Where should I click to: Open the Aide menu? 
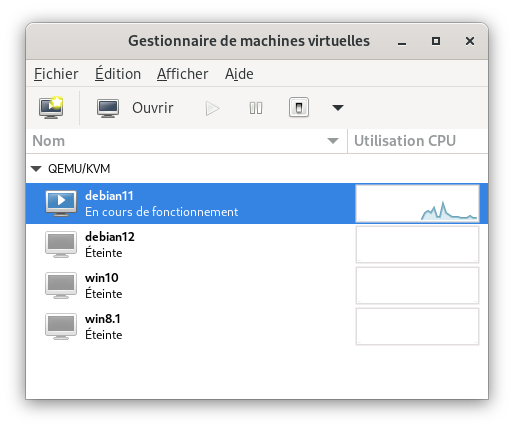(239, 74)
